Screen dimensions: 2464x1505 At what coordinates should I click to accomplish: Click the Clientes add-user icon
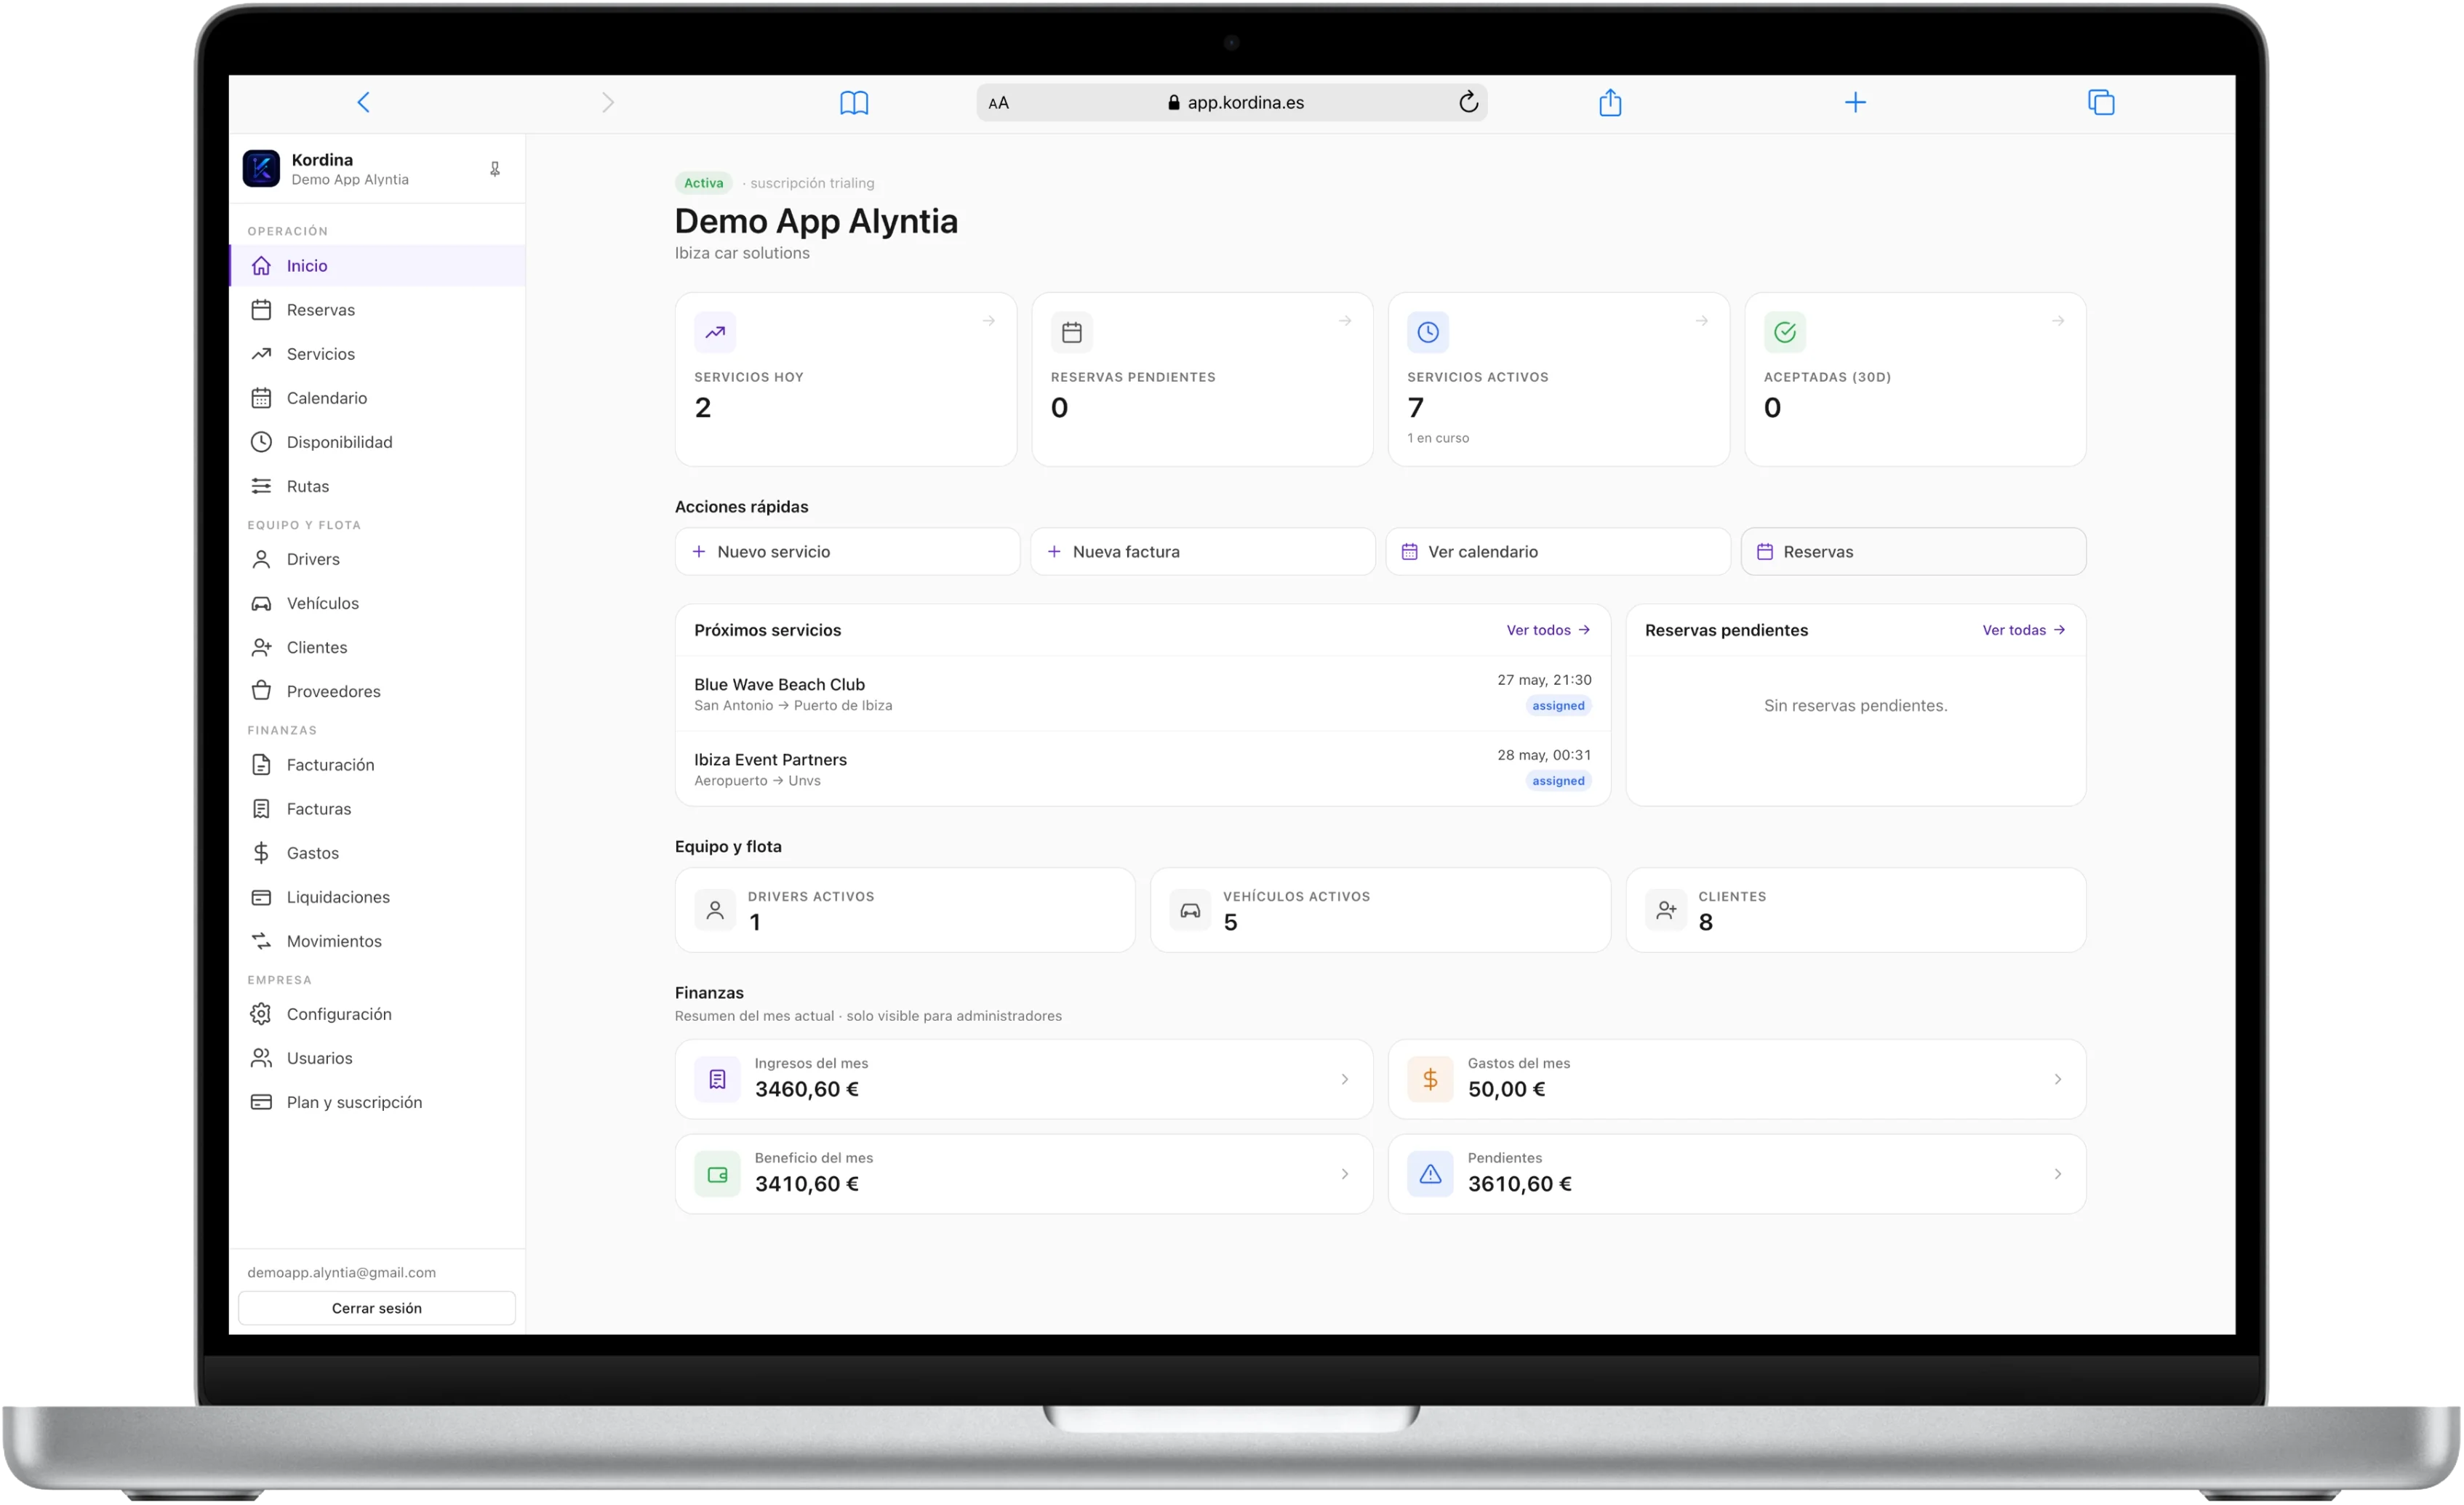coord(1666,910)
